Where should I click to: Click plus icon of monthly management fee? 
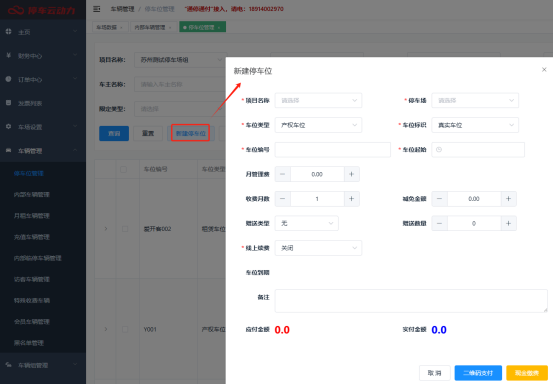coord(352,174)
